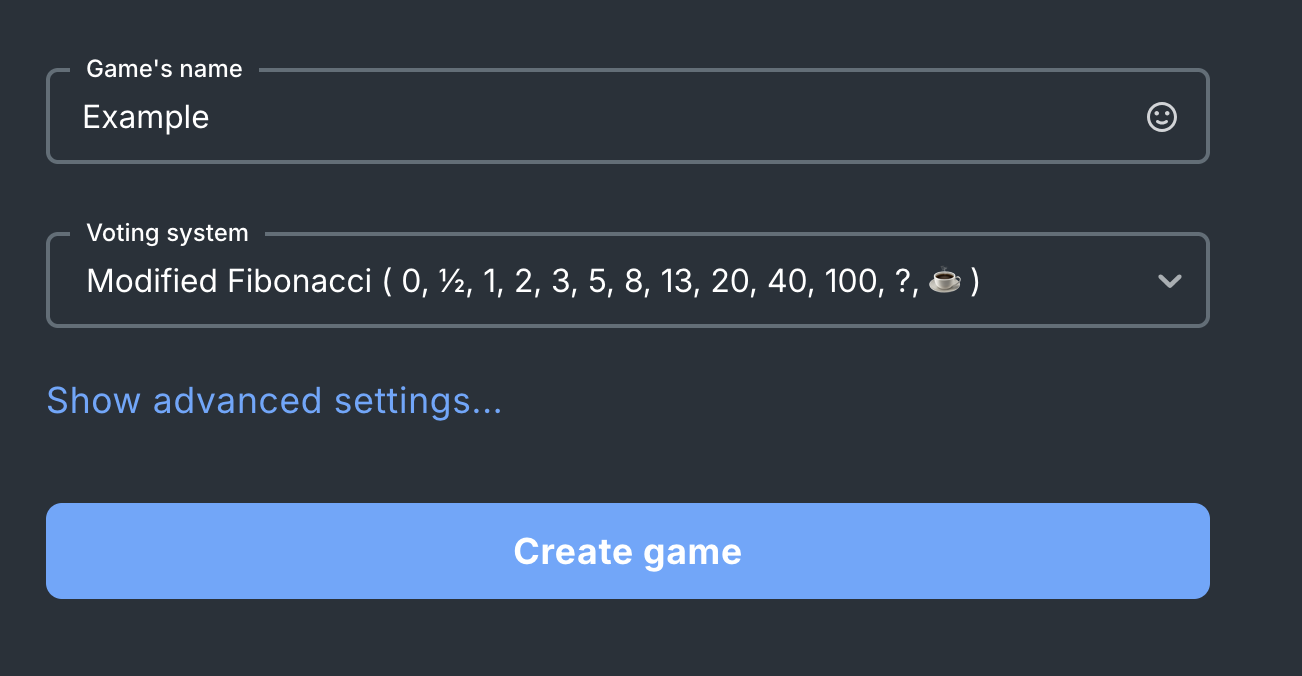Submit the form with Create game

click(627, 551)
